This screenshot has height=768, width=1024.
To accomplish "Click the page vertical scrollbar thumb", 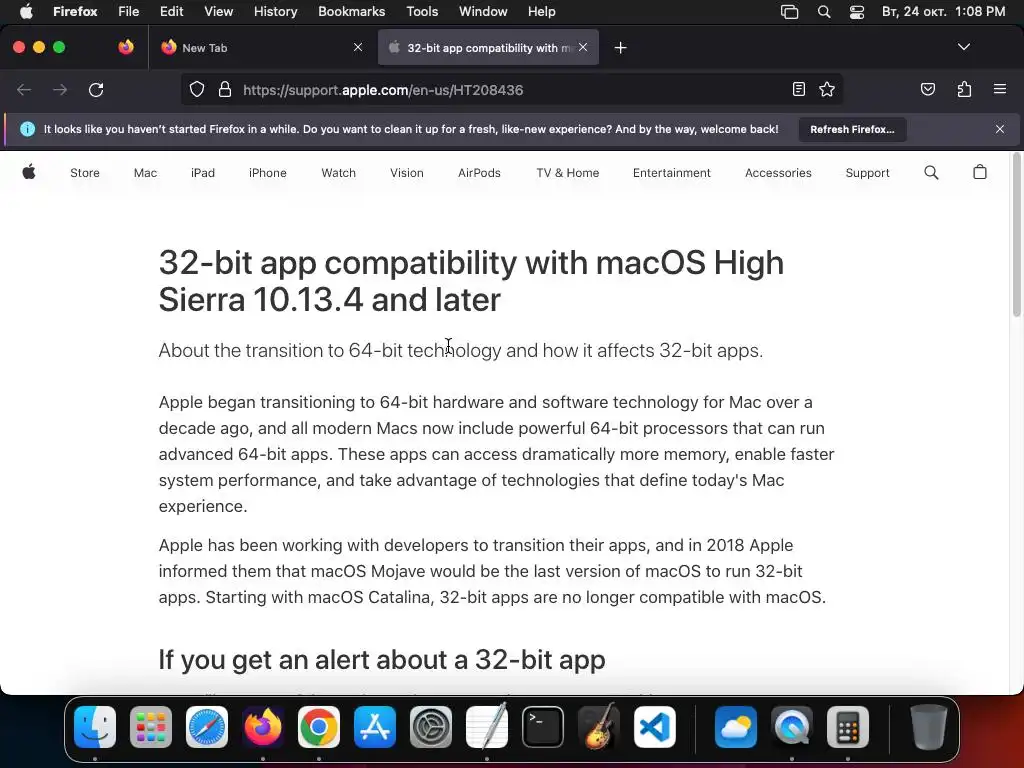I will (x=1016, y=235).
